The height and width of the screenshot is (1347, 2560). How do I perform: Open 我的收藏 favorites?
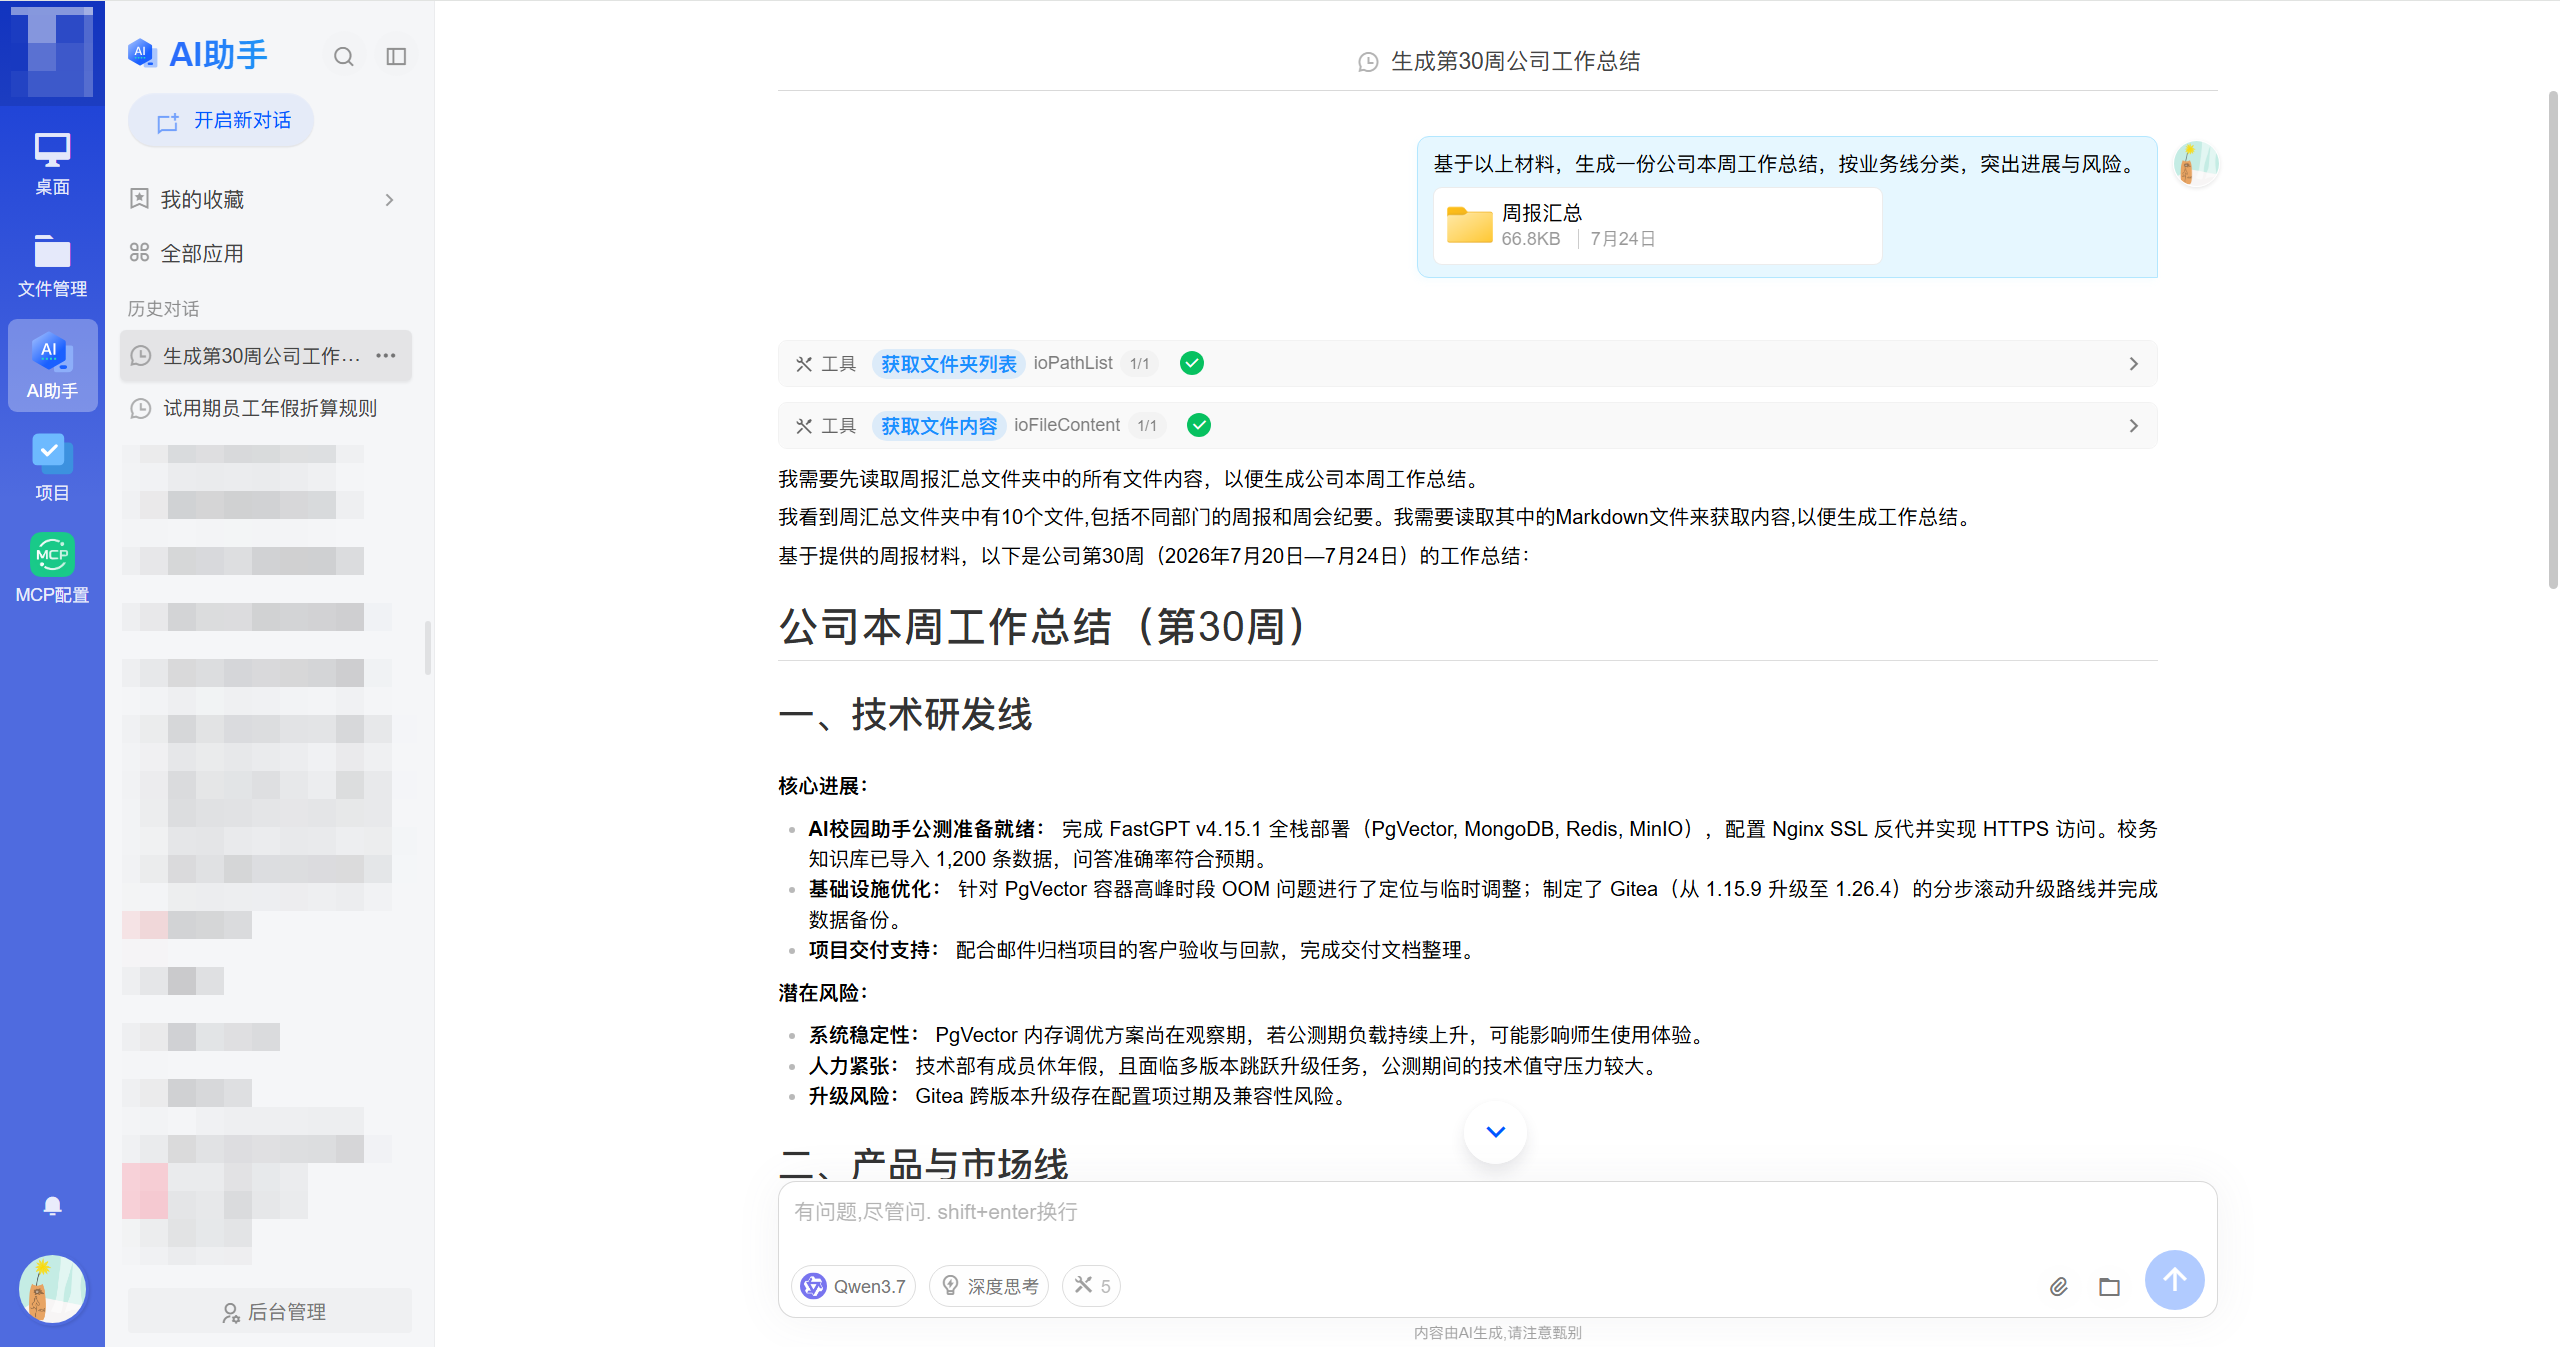(265, 200)
